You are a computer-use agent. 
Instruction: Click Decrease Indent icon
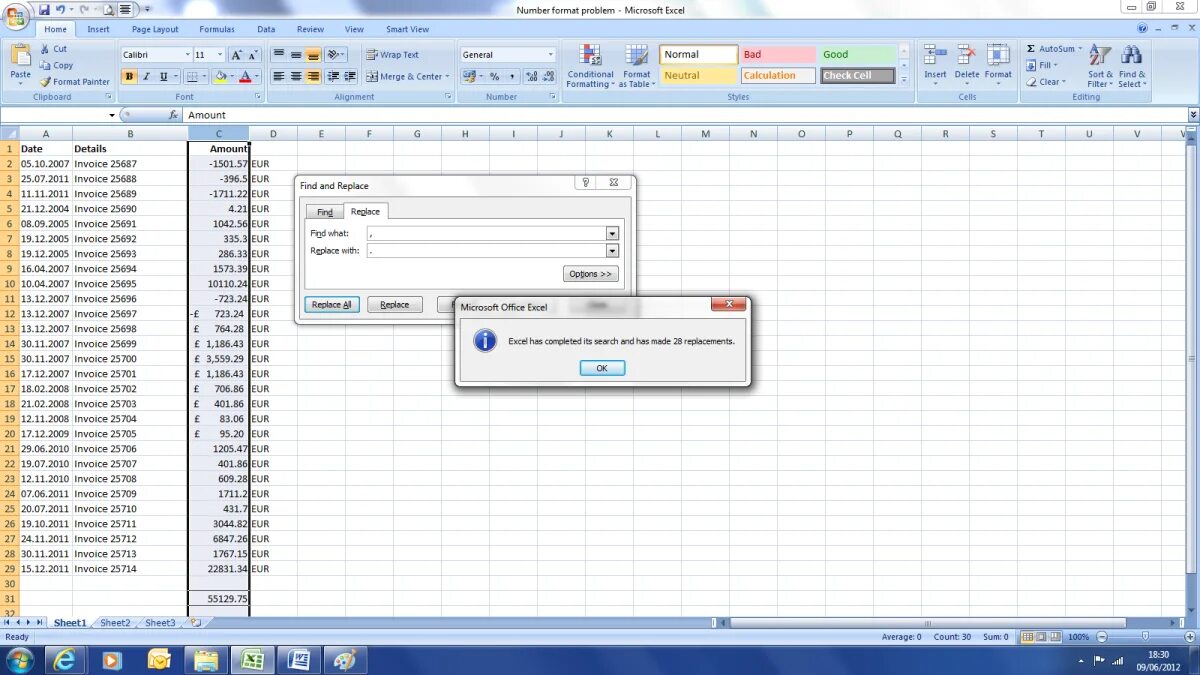333,76
